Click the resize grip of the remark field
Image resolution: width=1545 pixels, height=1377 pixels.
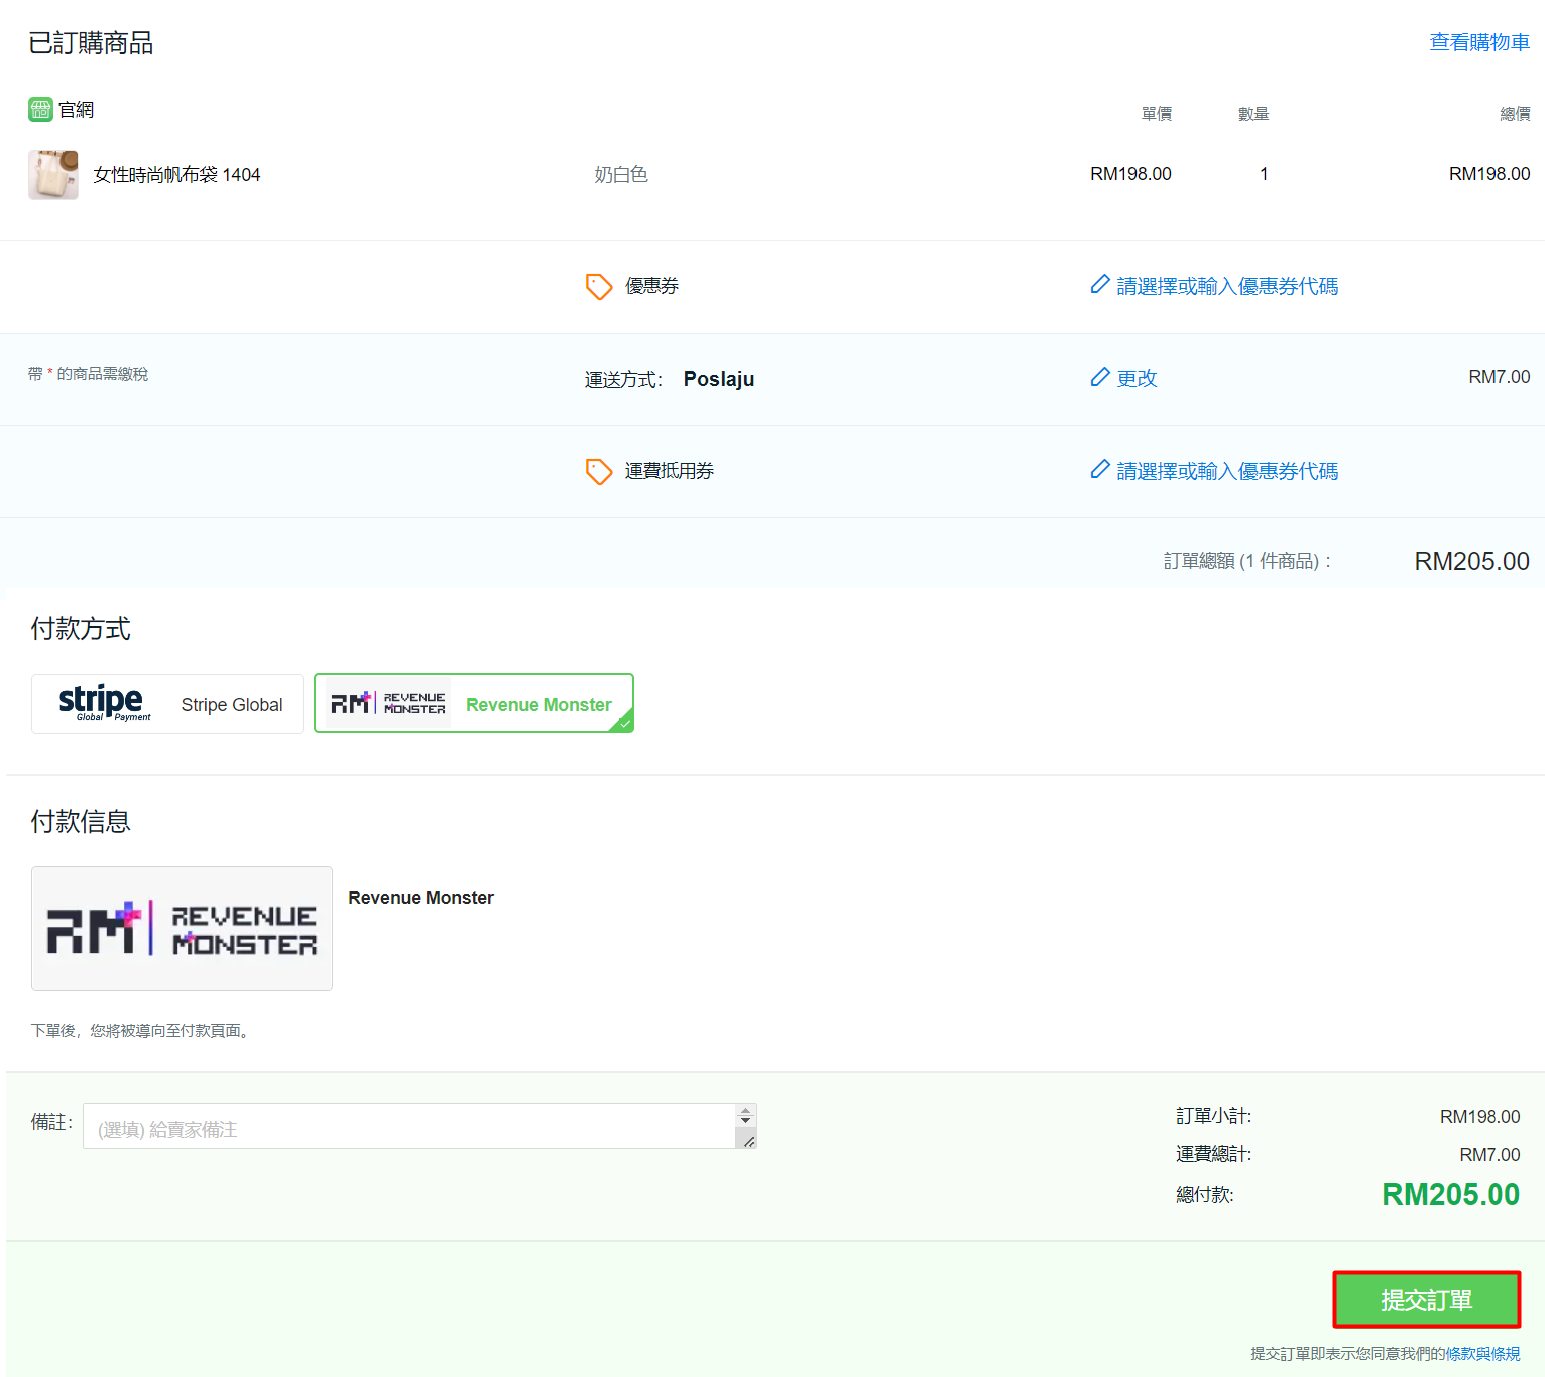[x=748, y=1141]
